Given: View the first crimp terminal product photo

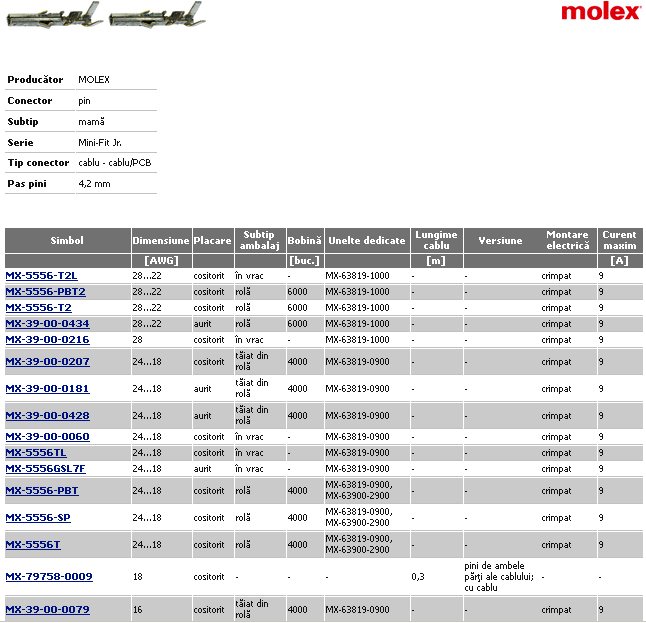Looking at the screenshot, I should (54, 16).
